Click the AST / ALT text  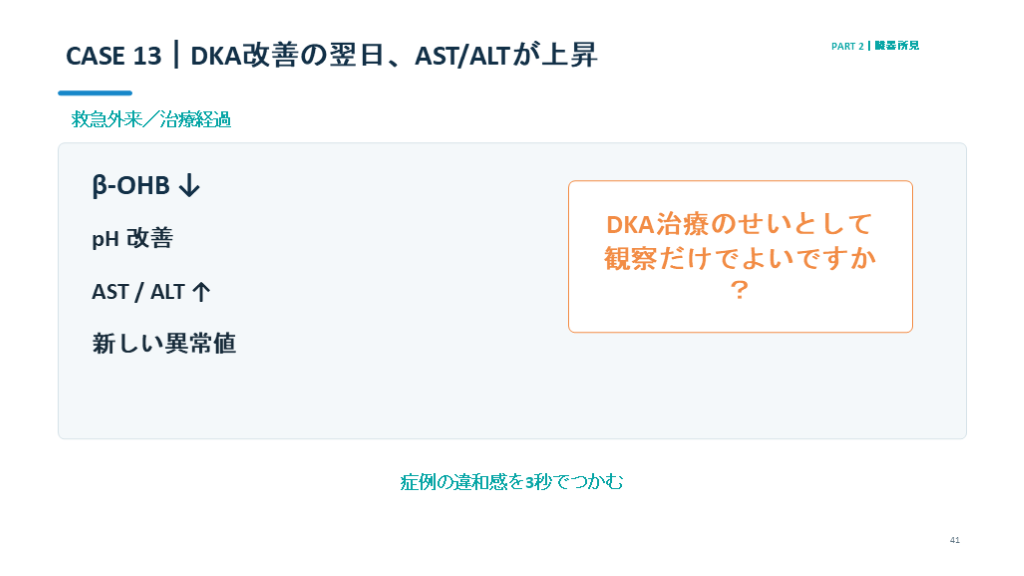(138, 291)
